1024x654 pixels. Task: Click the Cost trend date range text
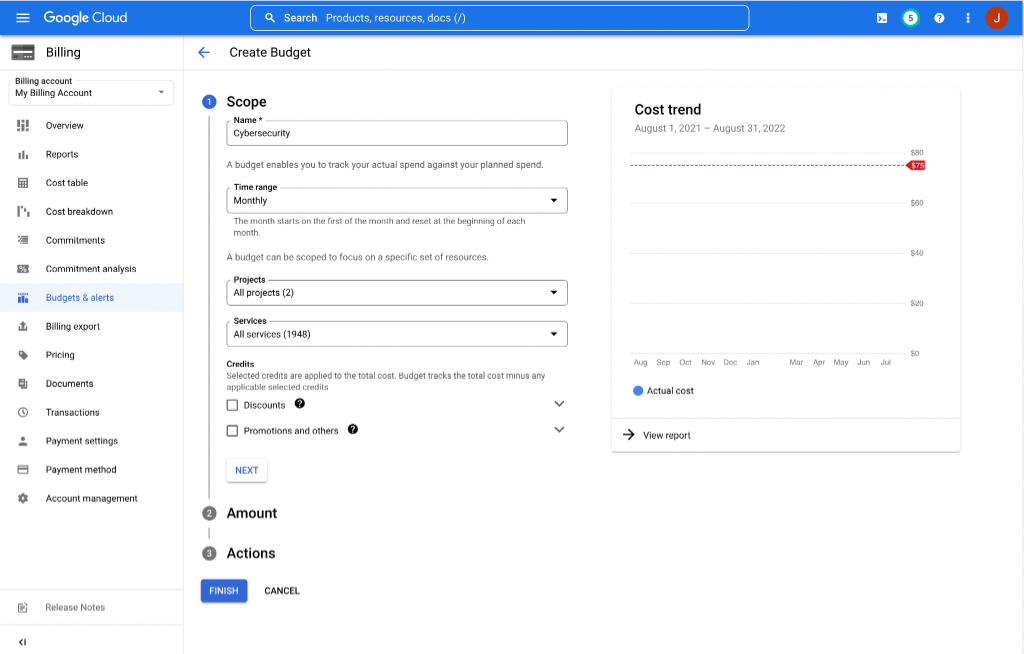pos(710,129)
